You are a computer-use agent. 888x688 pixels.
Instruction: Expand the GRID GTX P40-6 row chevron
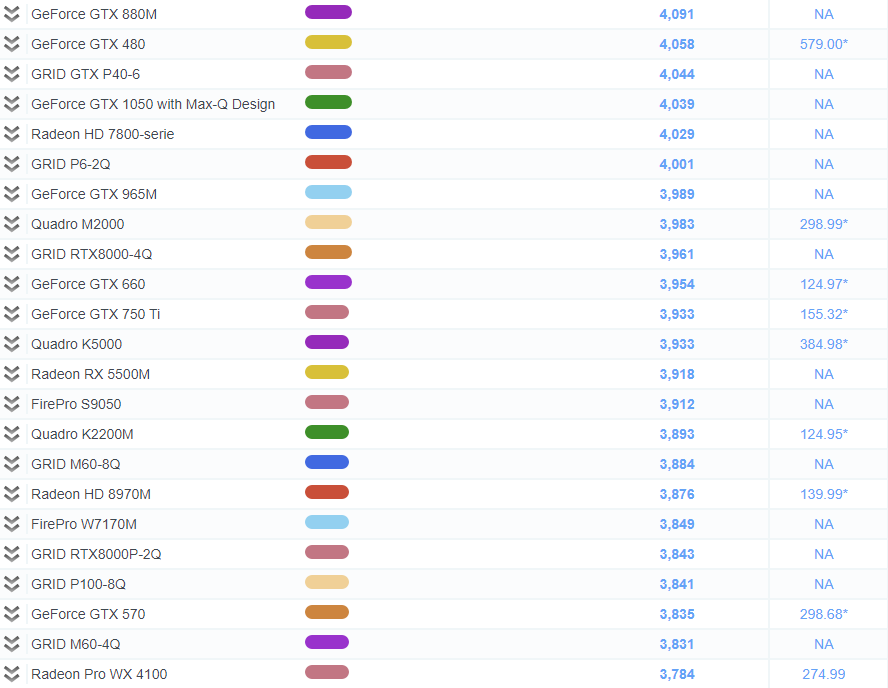11,74
